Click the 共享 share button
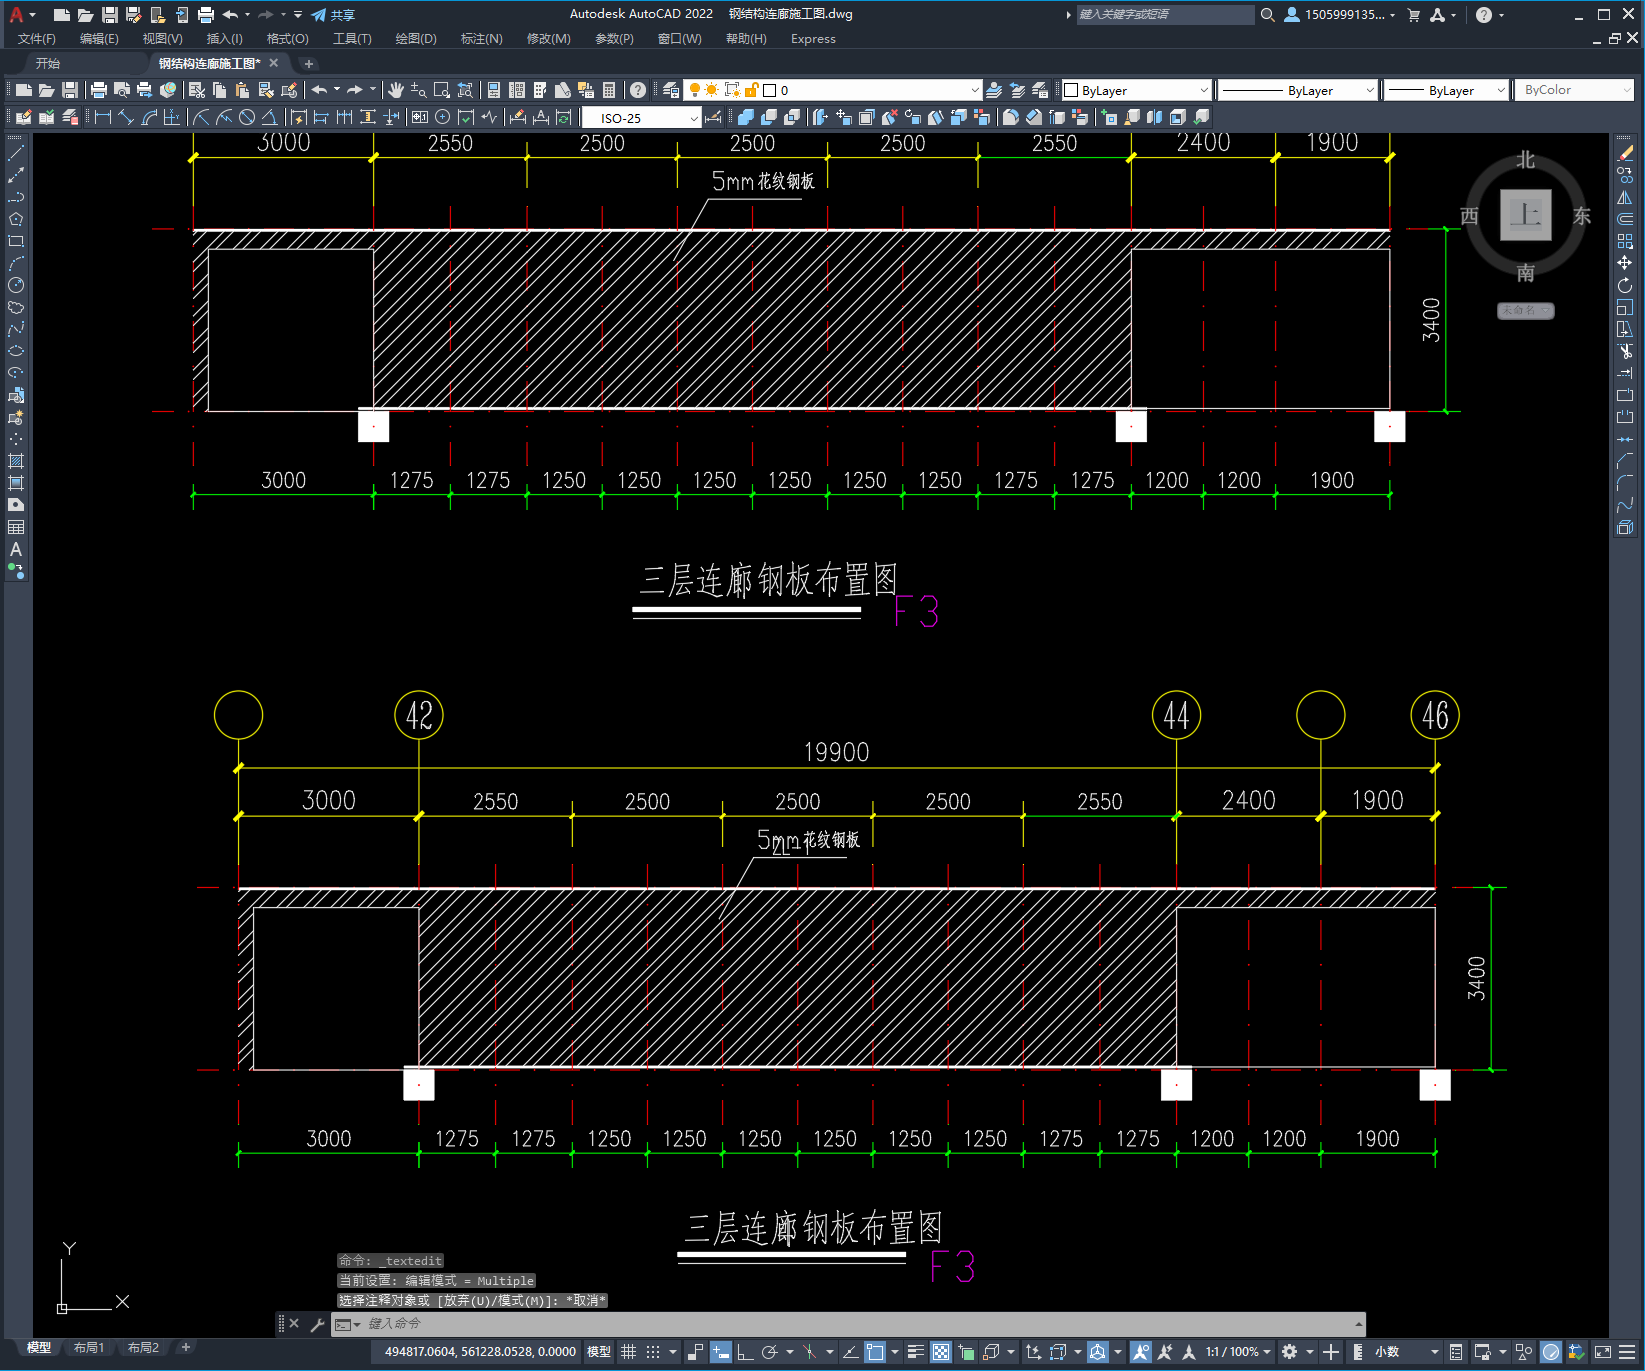Image resolution: width=1645 pixels, height=1371 pixels. click(333, 15)
